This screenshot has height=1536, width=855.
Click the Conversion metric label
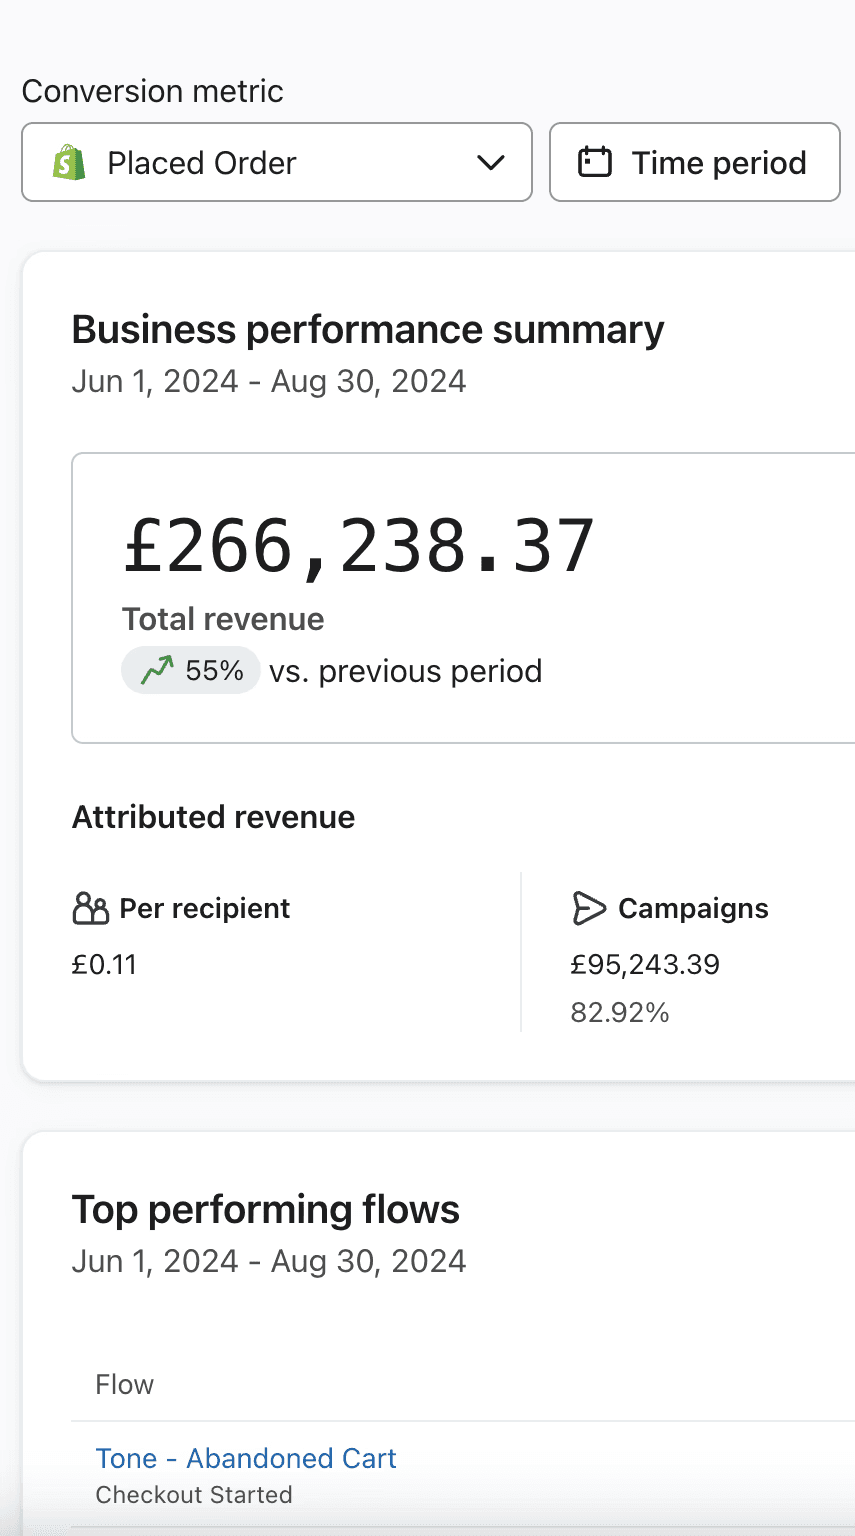[152, 91]
